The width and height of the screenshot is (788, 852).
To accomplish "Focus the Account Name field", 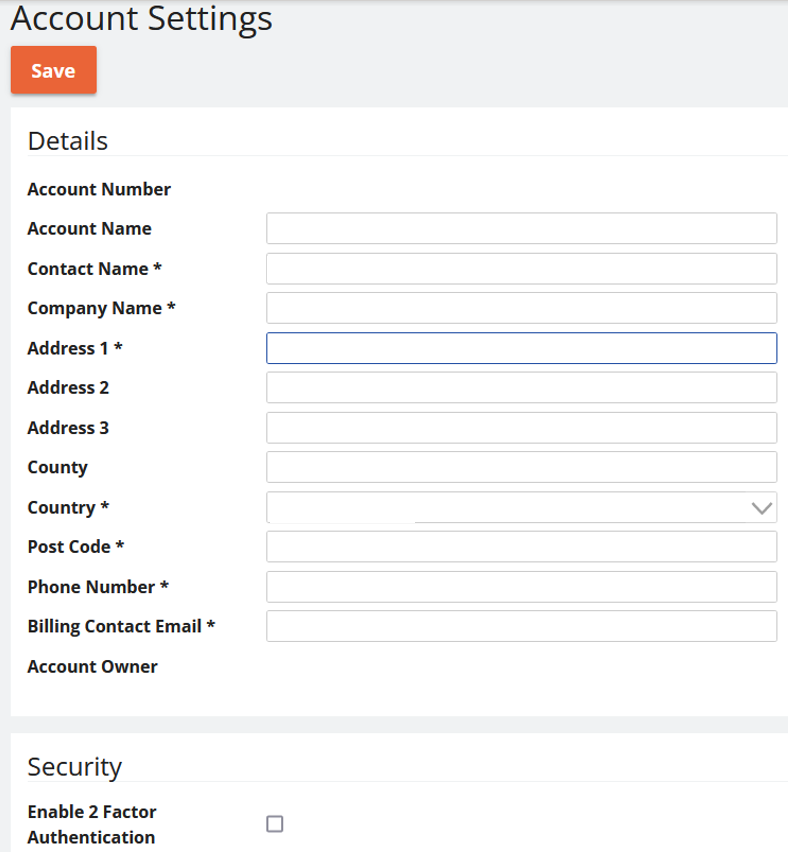I will (x=521, y=228).
